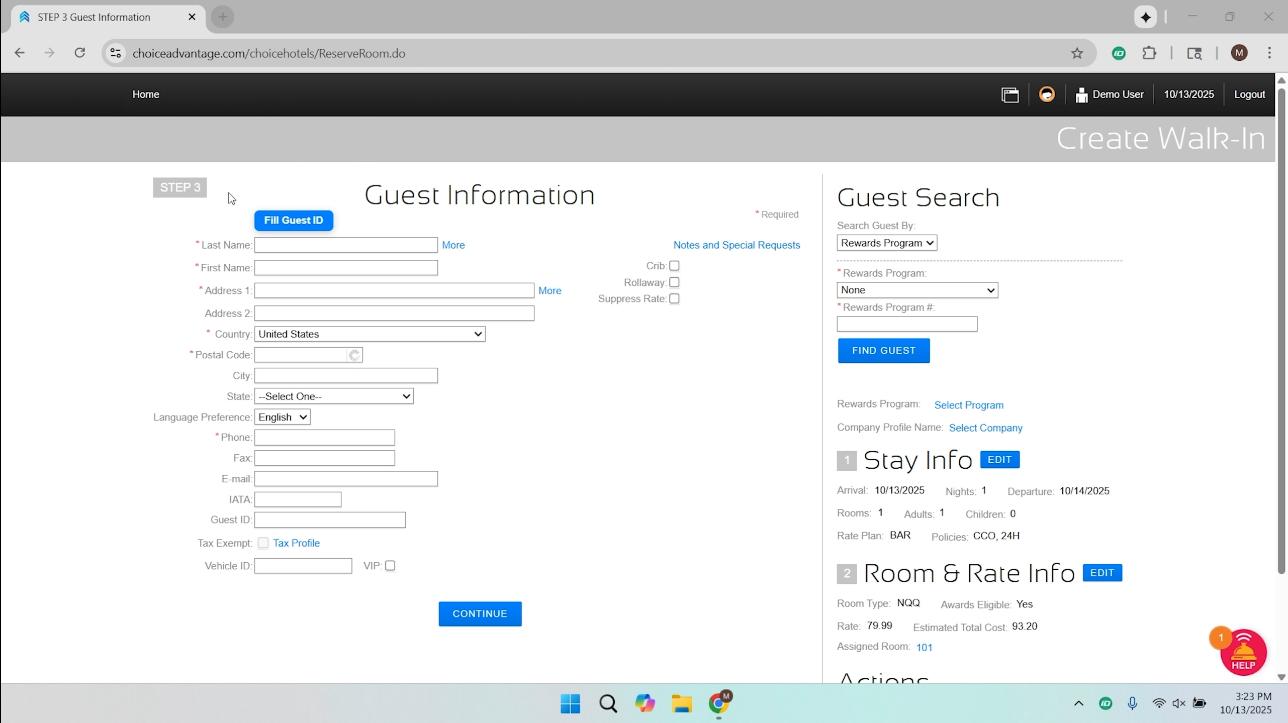Image resolution: width=1288 pixels, height=723 pixels.
Task: Click the red HELP bell icon
Action: click(x=1243, y=650)
